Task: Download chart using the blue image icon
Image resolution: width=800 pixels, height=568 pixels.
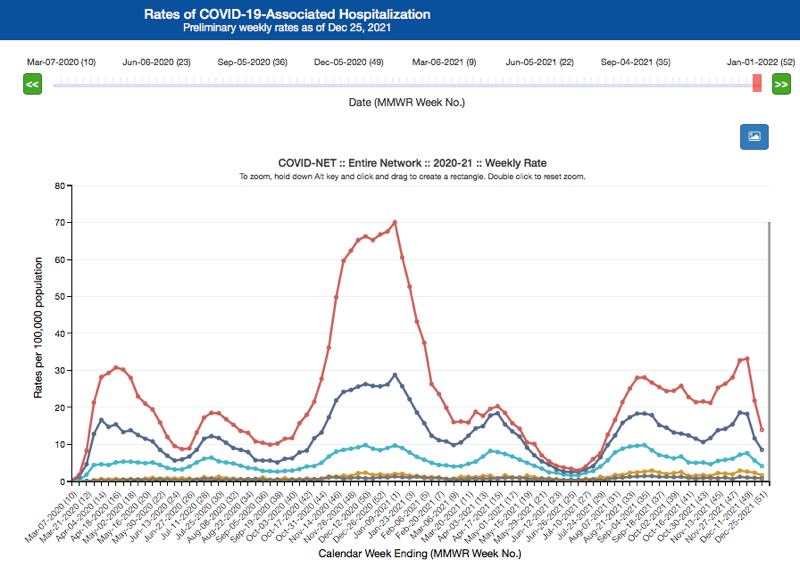Action: click(754, 136)
